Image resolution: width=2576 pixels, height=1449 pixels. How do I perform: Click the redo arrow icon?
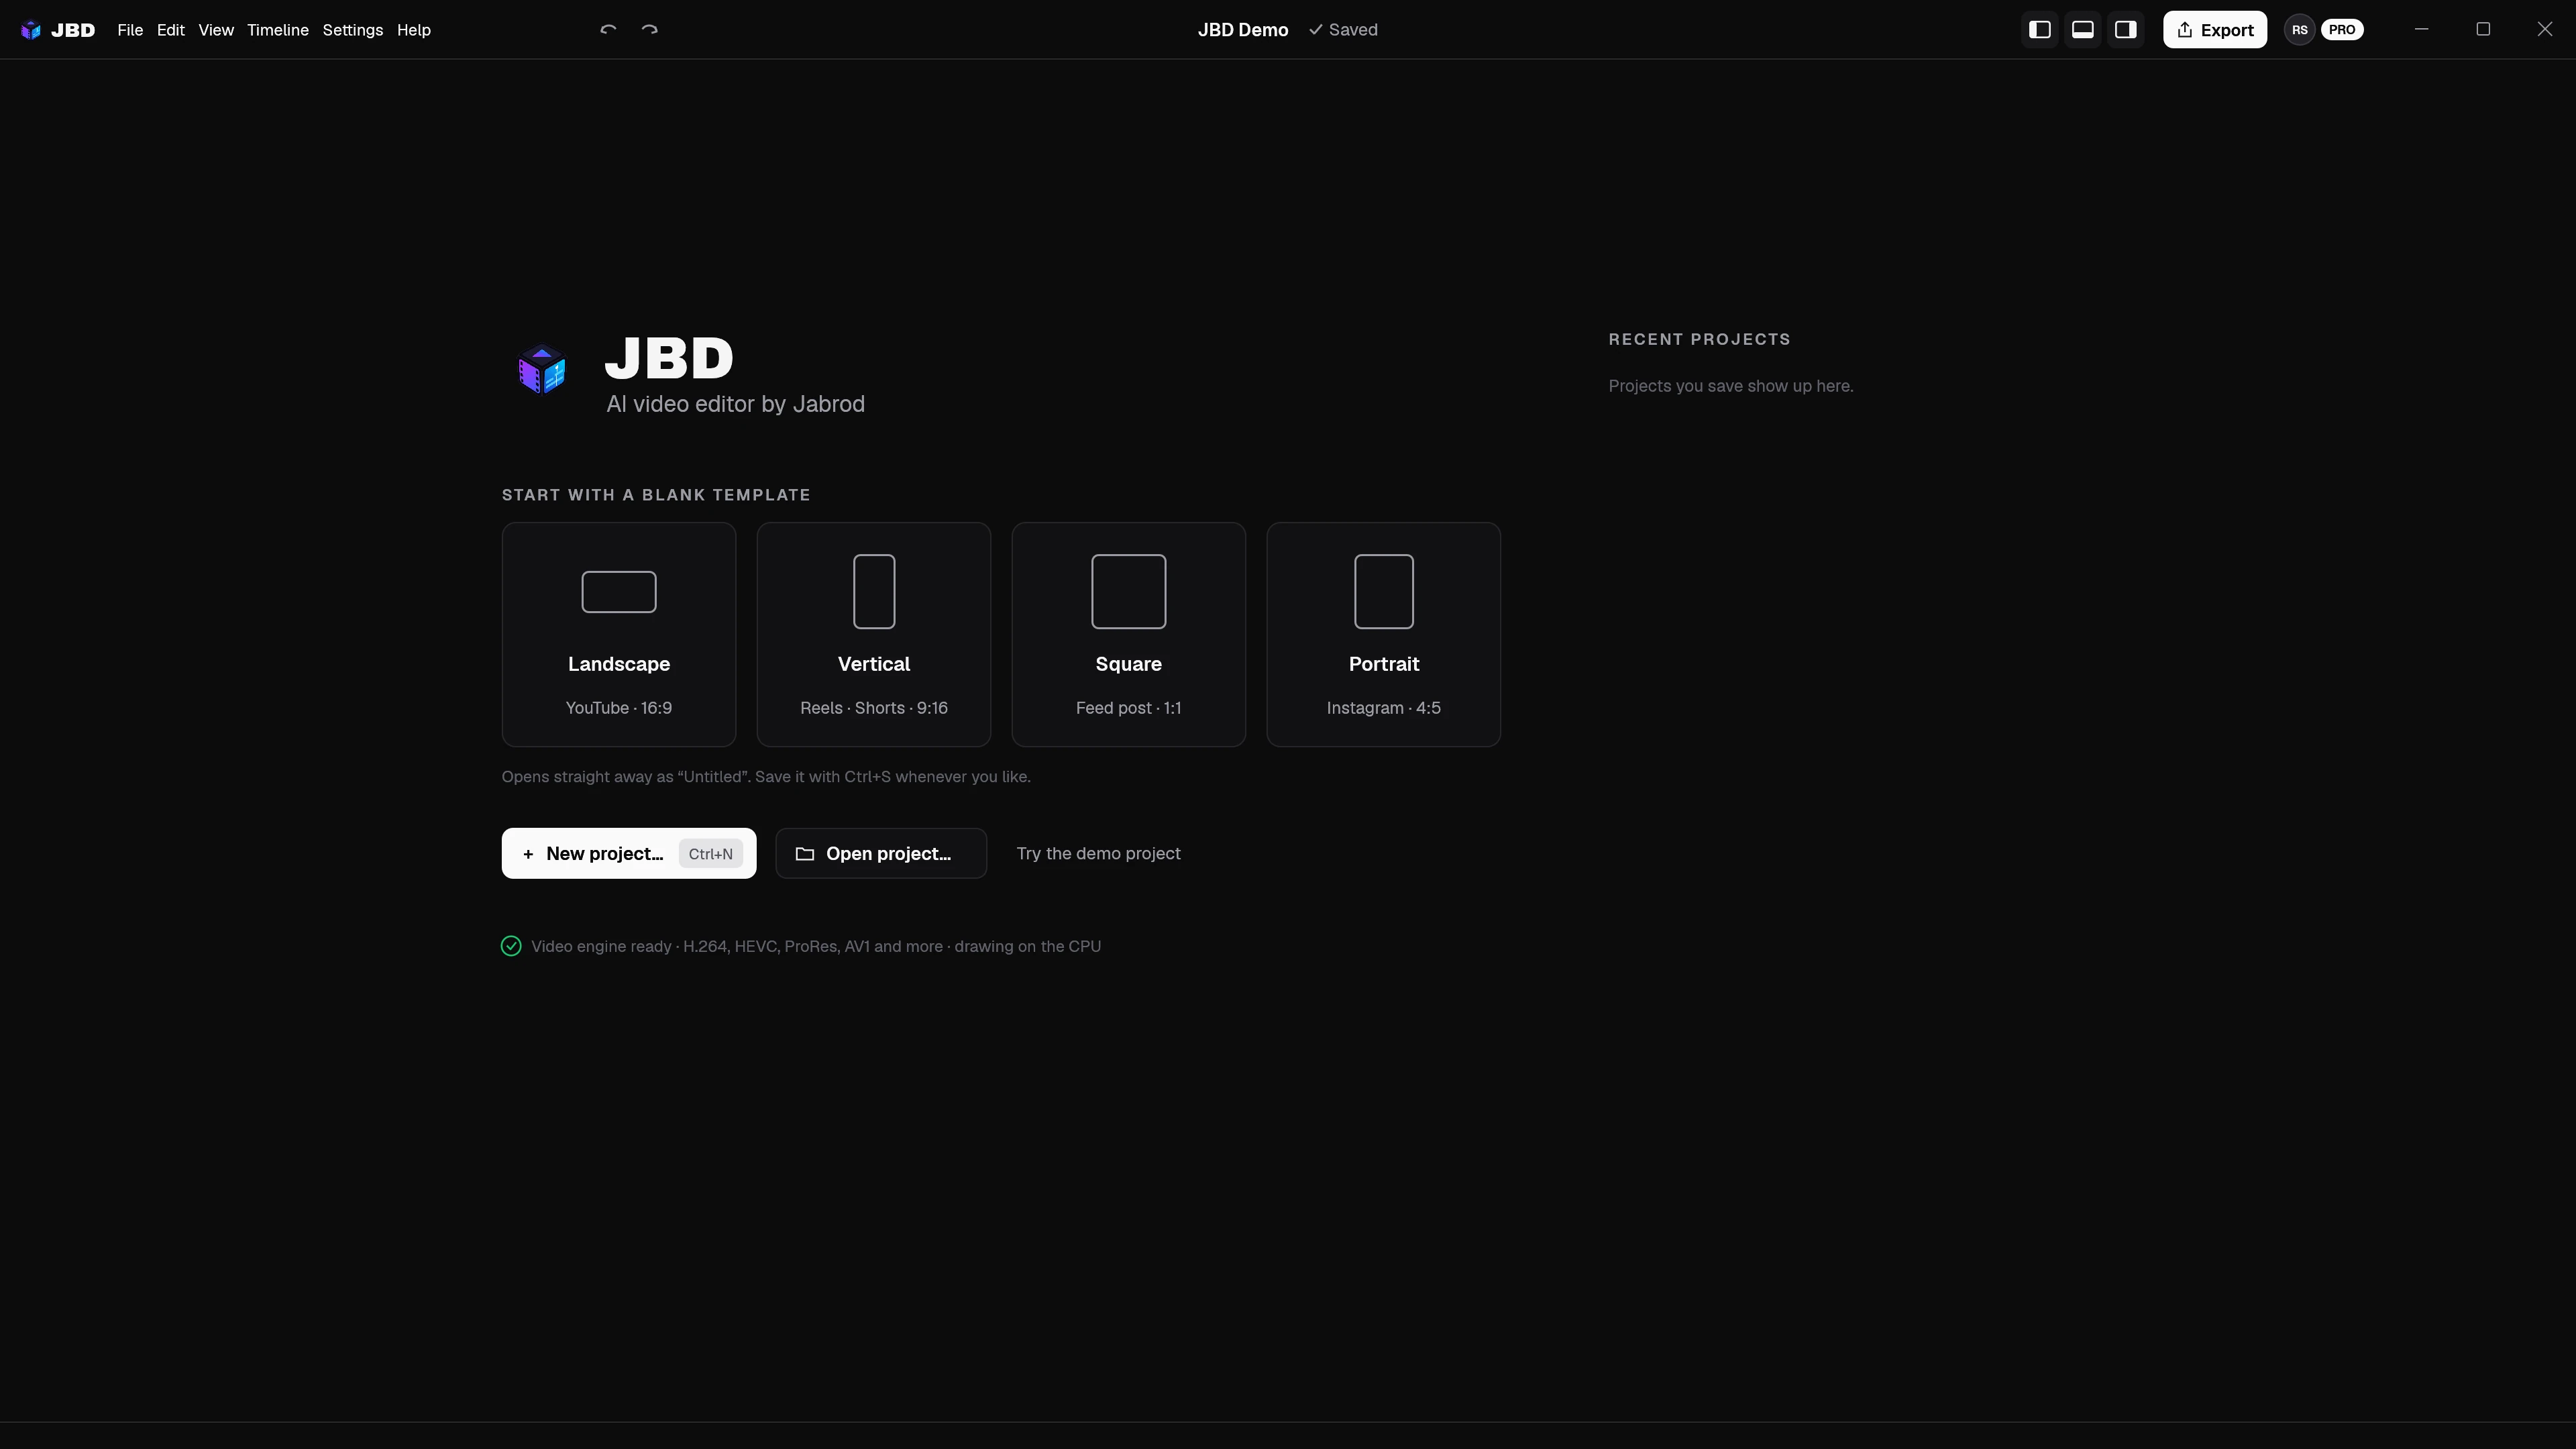point(649,30)
